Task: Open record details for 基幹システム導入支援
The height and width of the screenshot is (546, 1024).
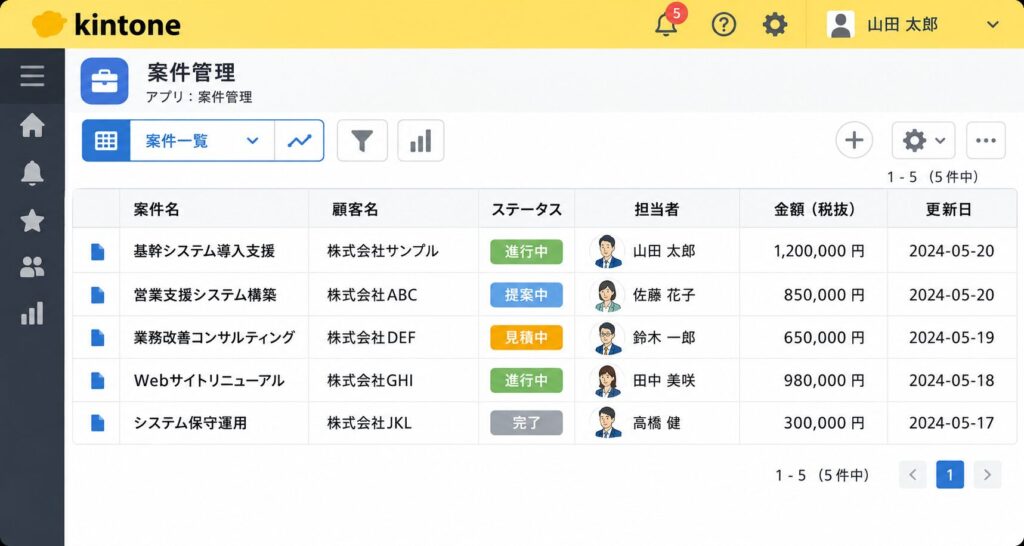Action: 97,251
